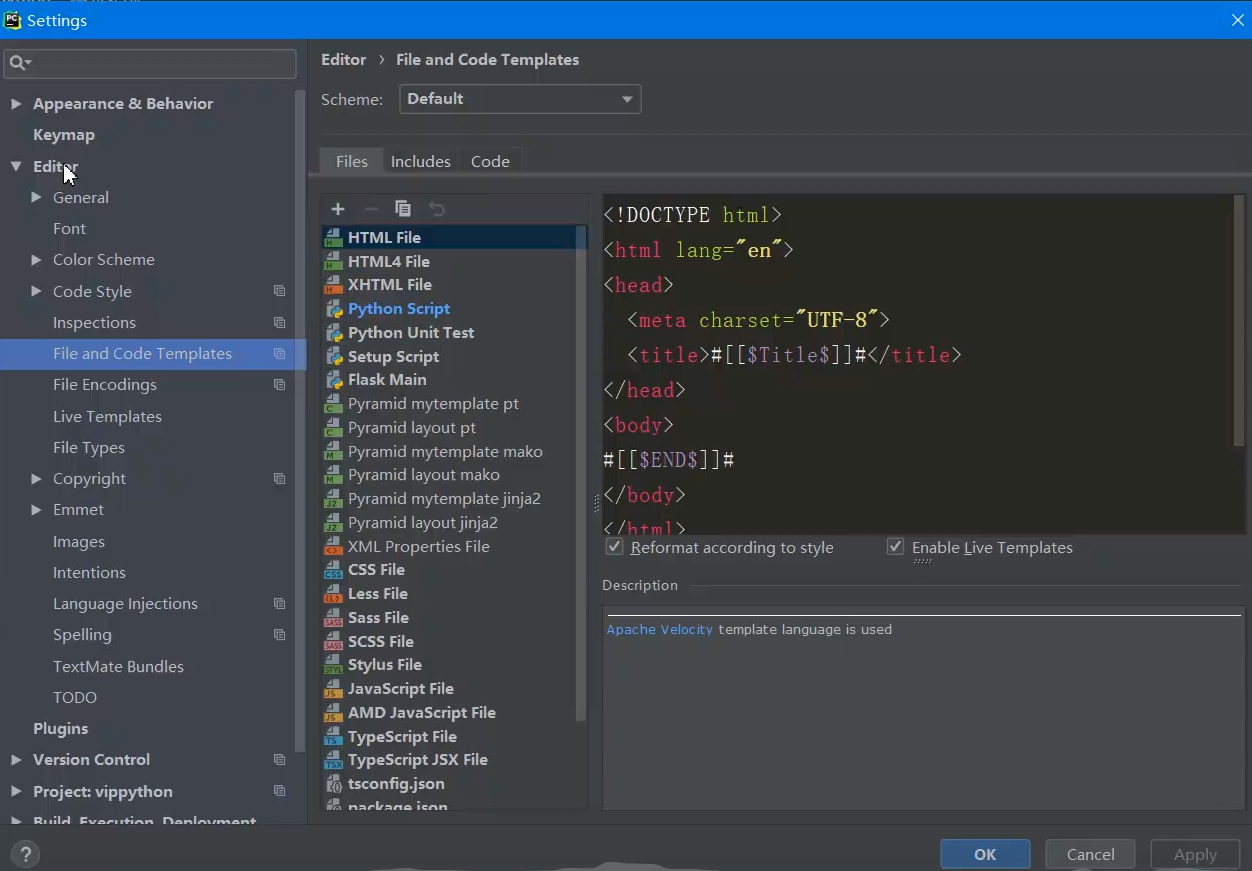Open the Scheme dropdown
The image size is (1252, 871).
[520, 99]
